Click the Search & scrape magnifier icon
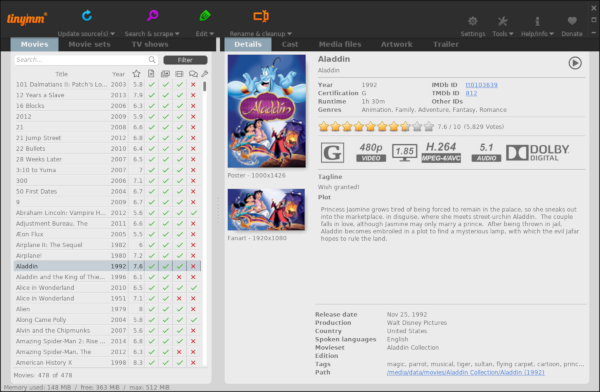 point(152,16)
